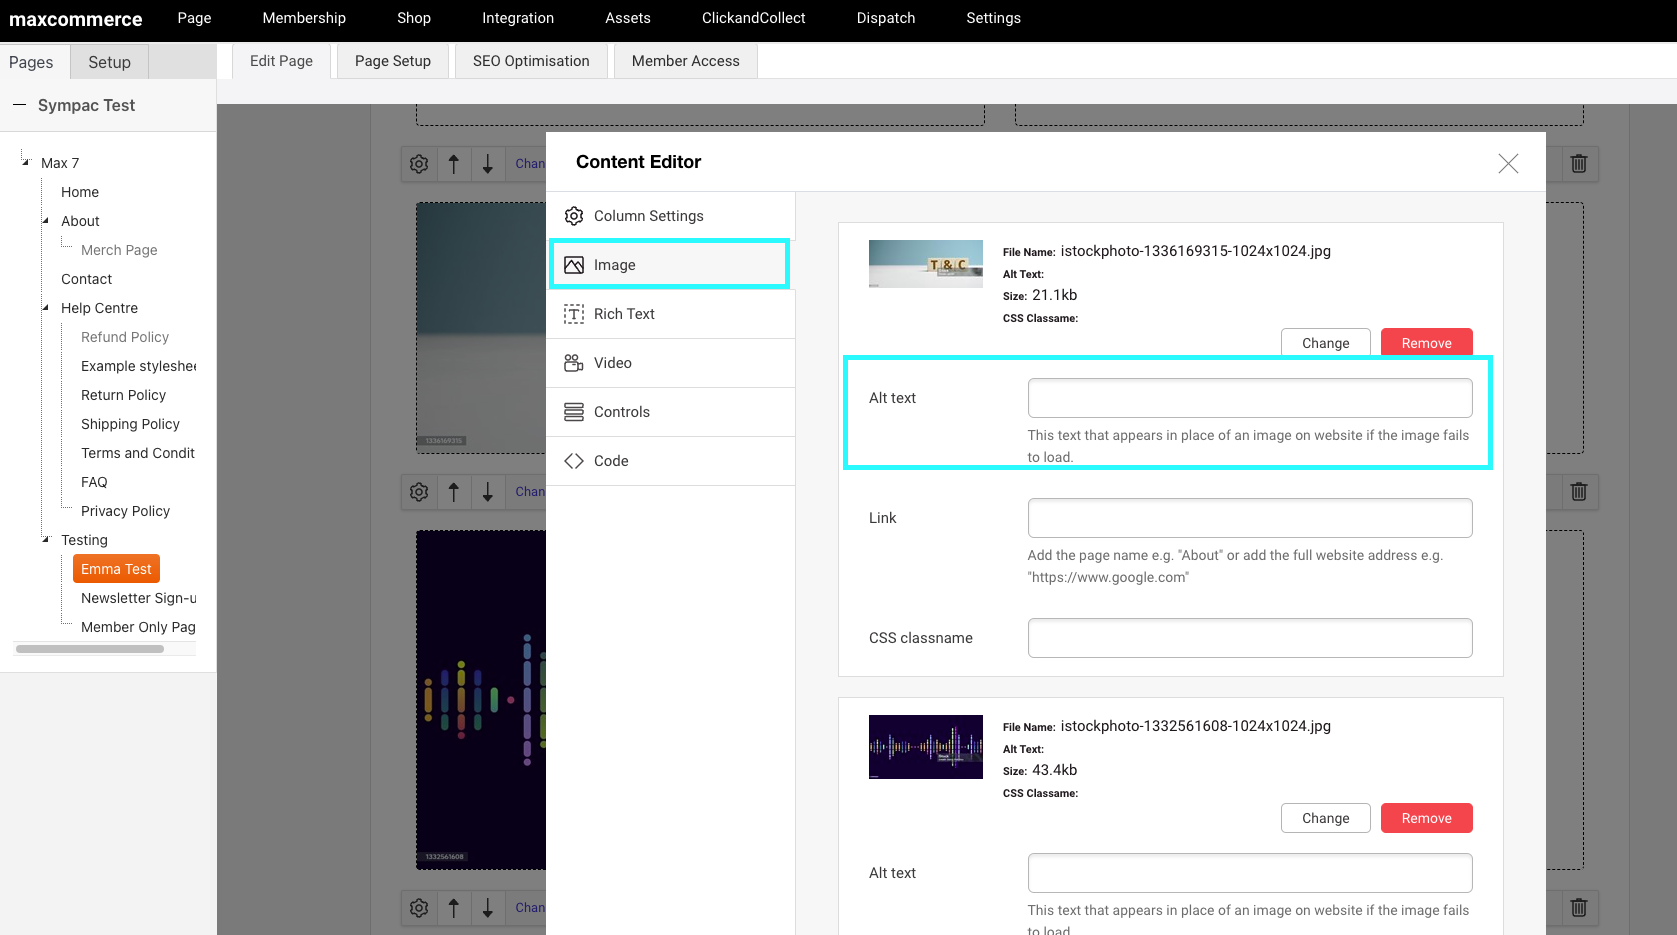Remove the first istockphoto image
Screen dimensions: 1677x935
coord(1426,343)
